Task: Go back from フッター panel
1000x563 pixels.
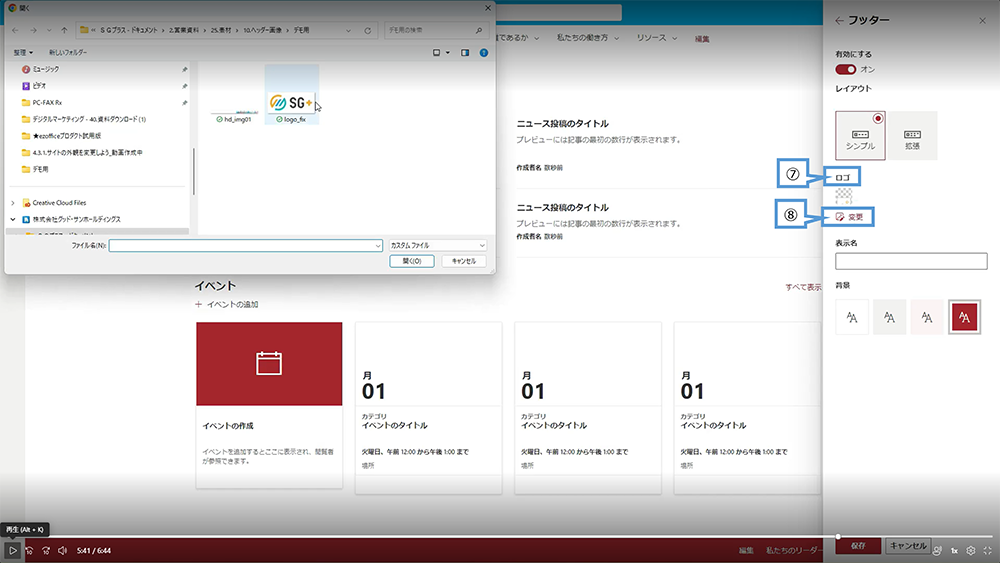Action: click(839, 20)
